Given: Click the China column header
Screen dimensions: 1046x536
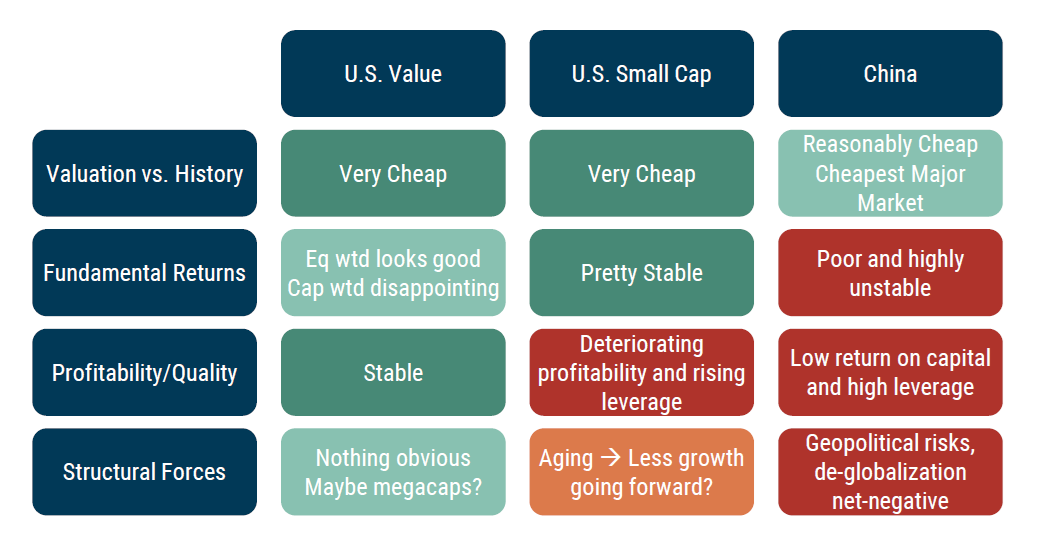Looking at the screenshot, I should pos(890,74).
